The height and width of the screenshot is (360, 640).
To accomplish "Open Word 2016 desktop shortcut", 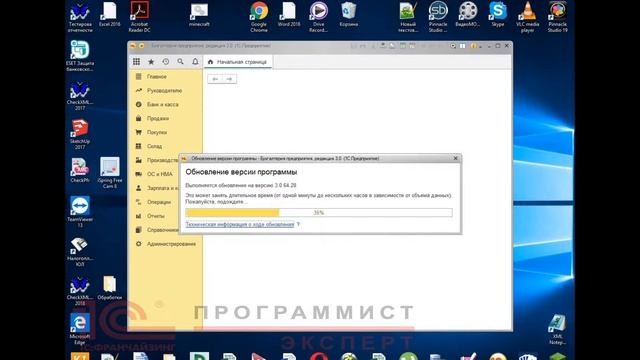I will click(289, 14).
